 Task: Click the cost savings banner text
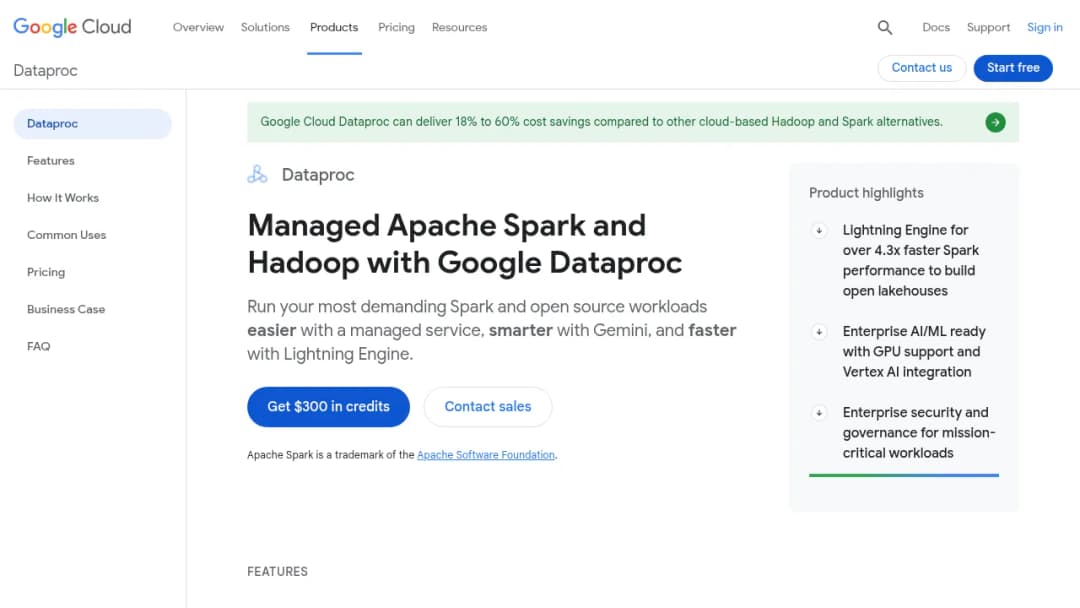601,122
